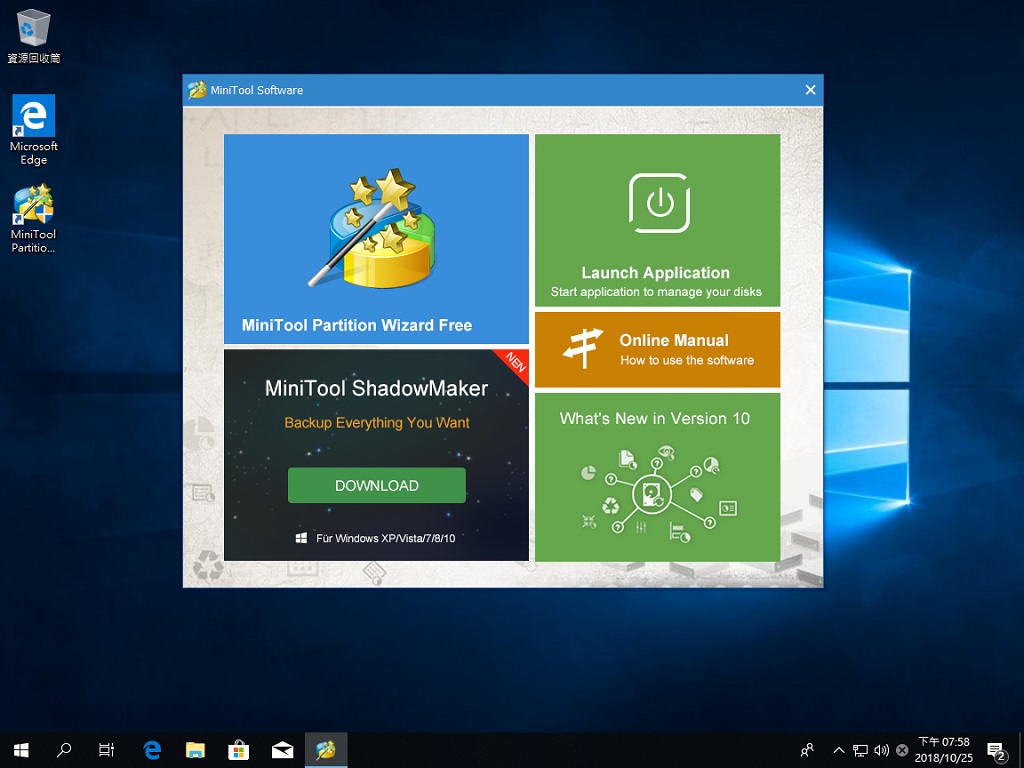1024x768 pixels.
Task: Click Launch Application tile text
Action: coord(656,273)
